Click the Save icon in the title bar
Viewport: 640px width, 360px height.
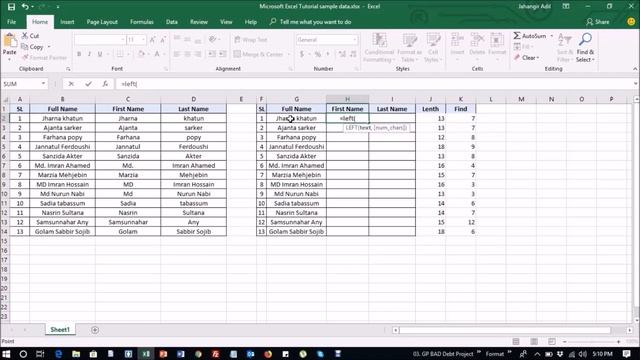(x=11, y=7)
